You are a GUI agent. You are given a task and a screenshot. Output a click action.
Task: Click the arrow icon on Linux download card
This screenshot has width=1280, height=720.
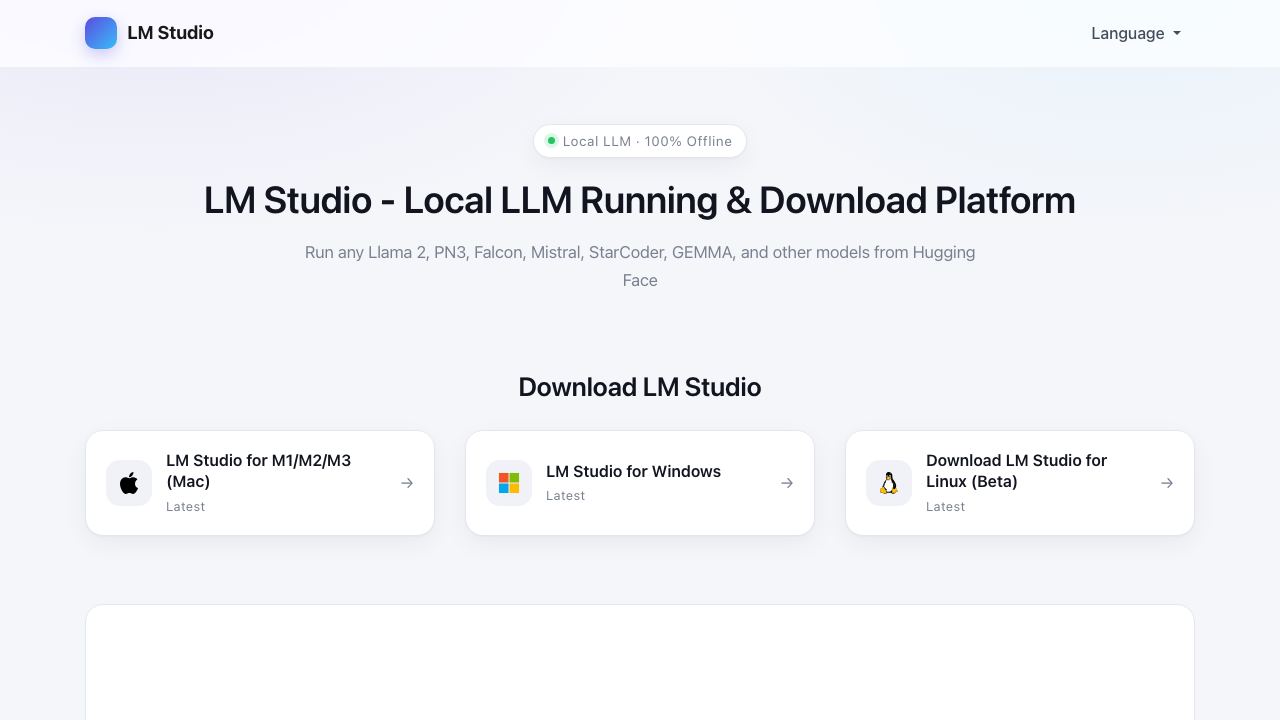pos(1167,483)
